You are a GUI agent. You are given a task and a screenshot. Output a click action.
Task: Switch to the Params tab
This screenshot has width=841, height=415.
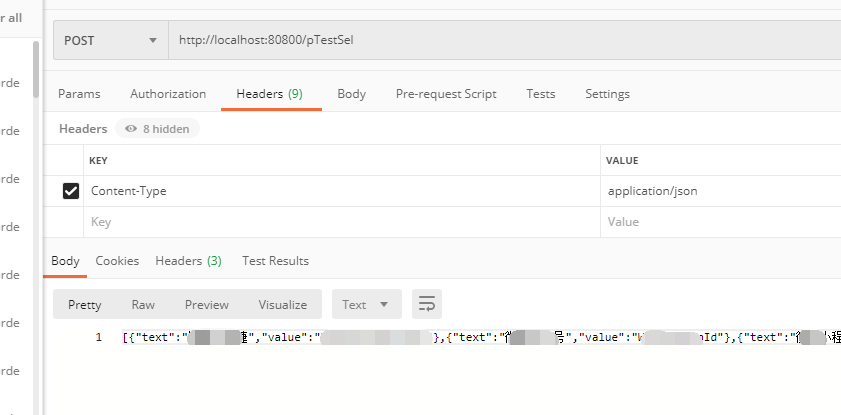(79, 94)
